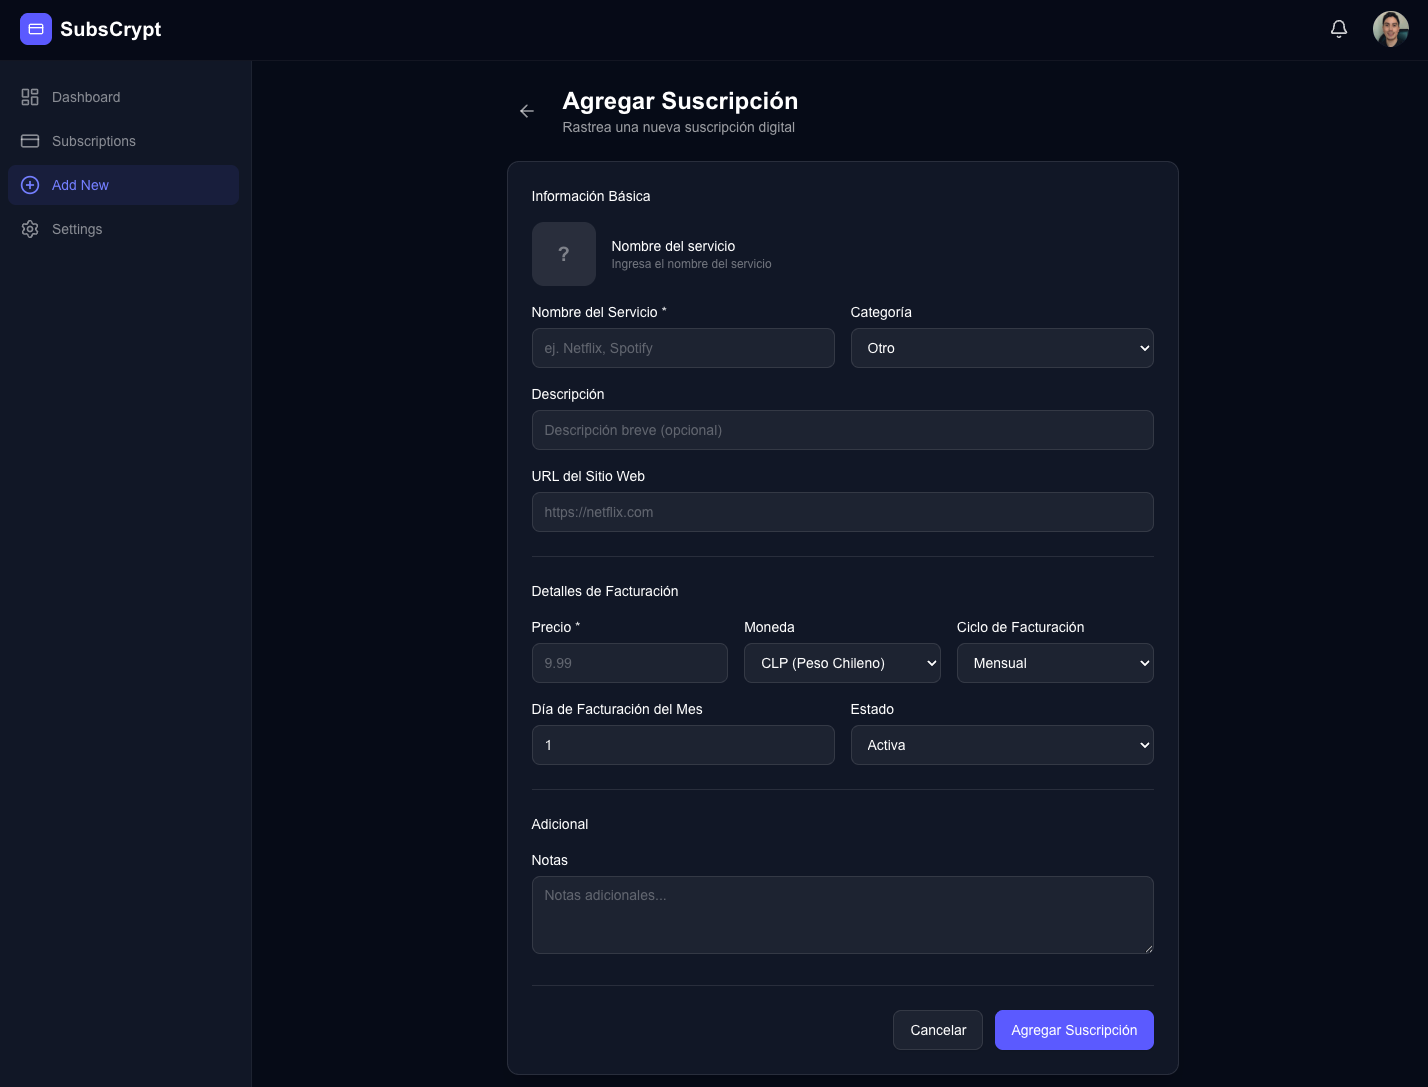Expand the Moneda currency dropdown

[x=841, y=663]
